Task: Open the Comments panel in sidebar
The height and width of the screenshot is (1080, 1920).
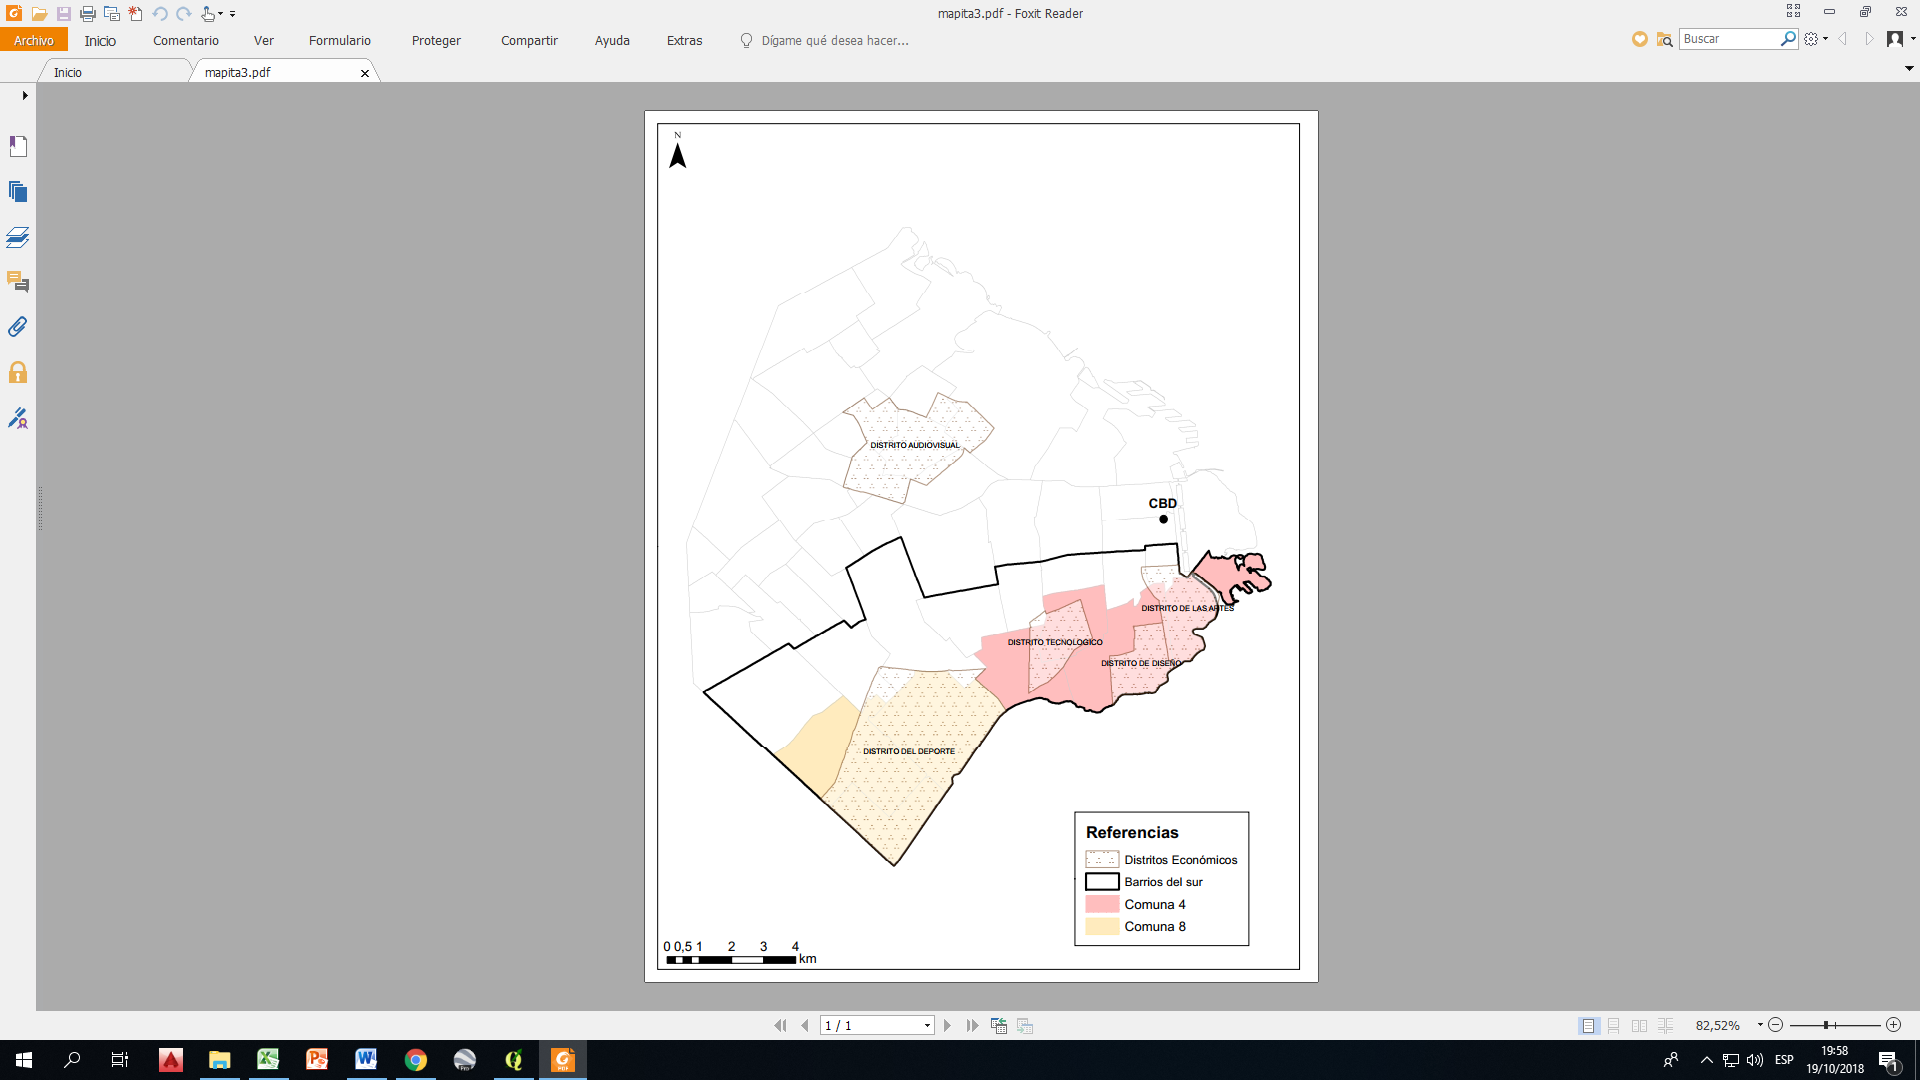Action: (x=18, y=282)
